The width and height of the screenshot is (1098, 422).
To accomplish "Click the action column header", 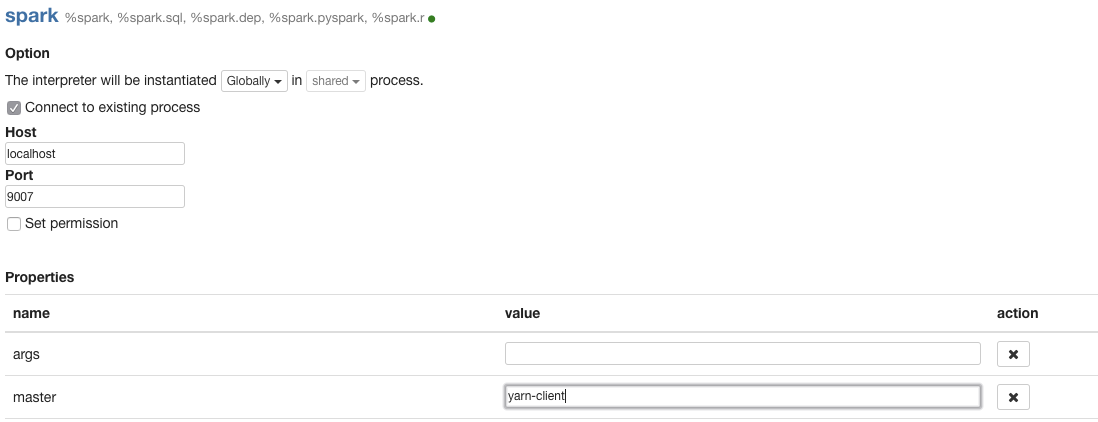I will [1017, 313].
